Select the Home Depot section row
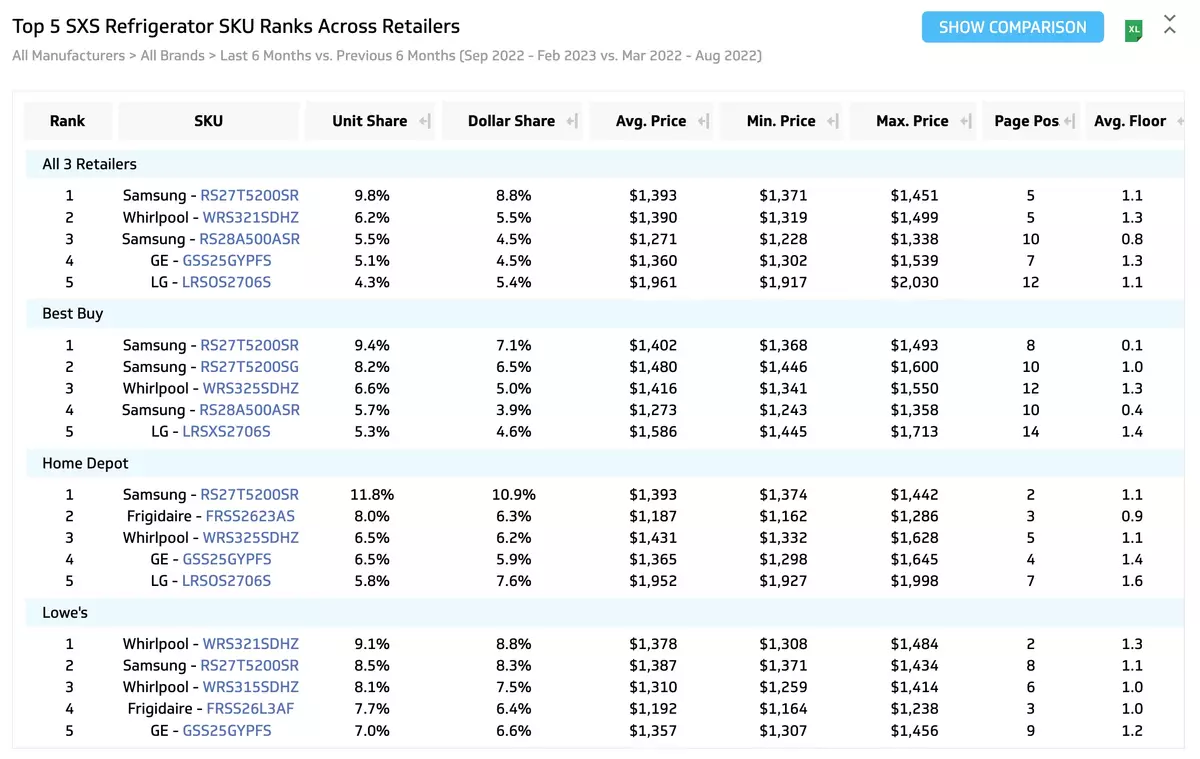 (603, 463)
